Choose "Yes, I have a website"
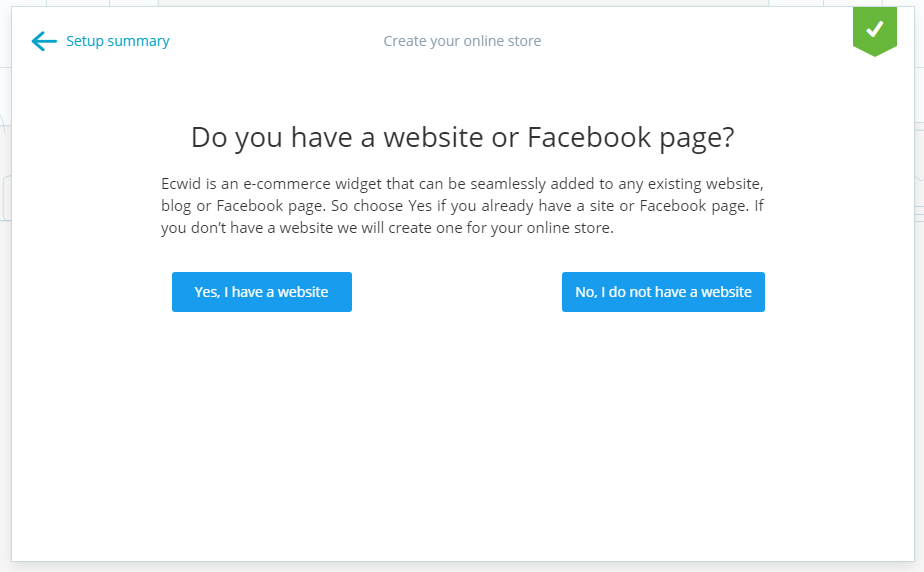Screen dimensions: 924x572 (x=261, y=292)
